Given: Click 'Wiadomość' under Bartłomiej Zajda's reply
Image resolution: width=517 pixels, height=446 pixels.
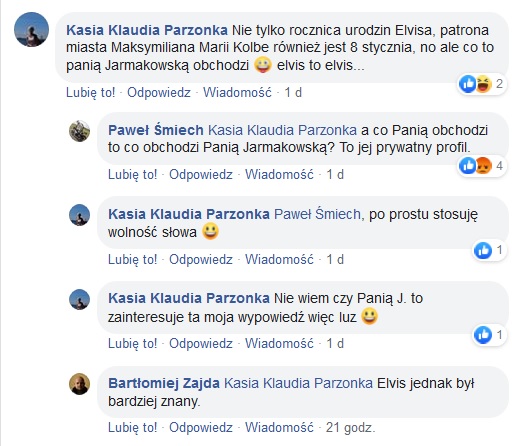Looking at the screenshot, I should click(279, 427).
